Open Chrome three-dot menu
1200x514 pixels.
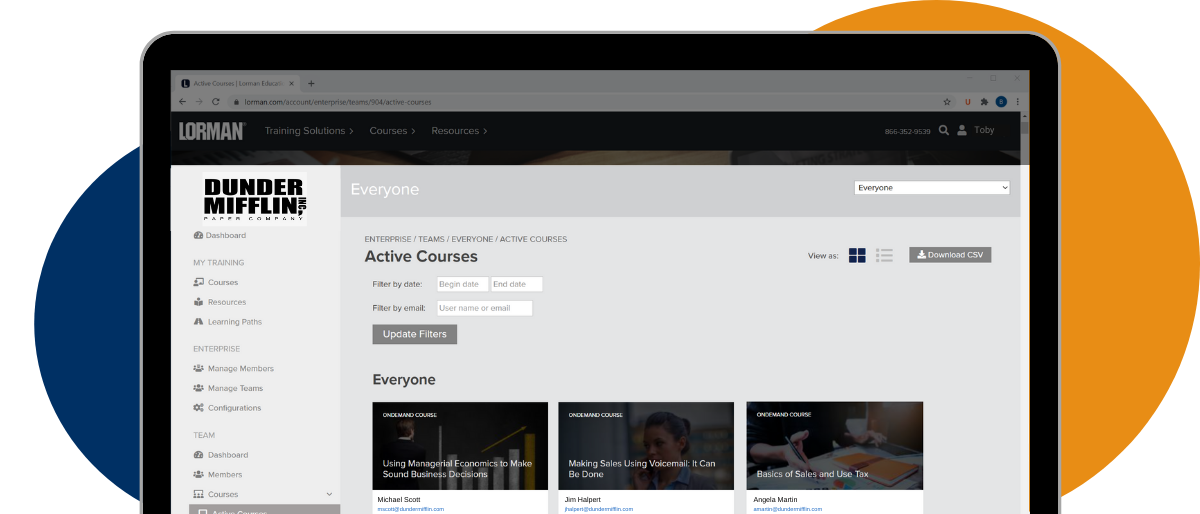pyautogui.click(x=1018, y=102)
